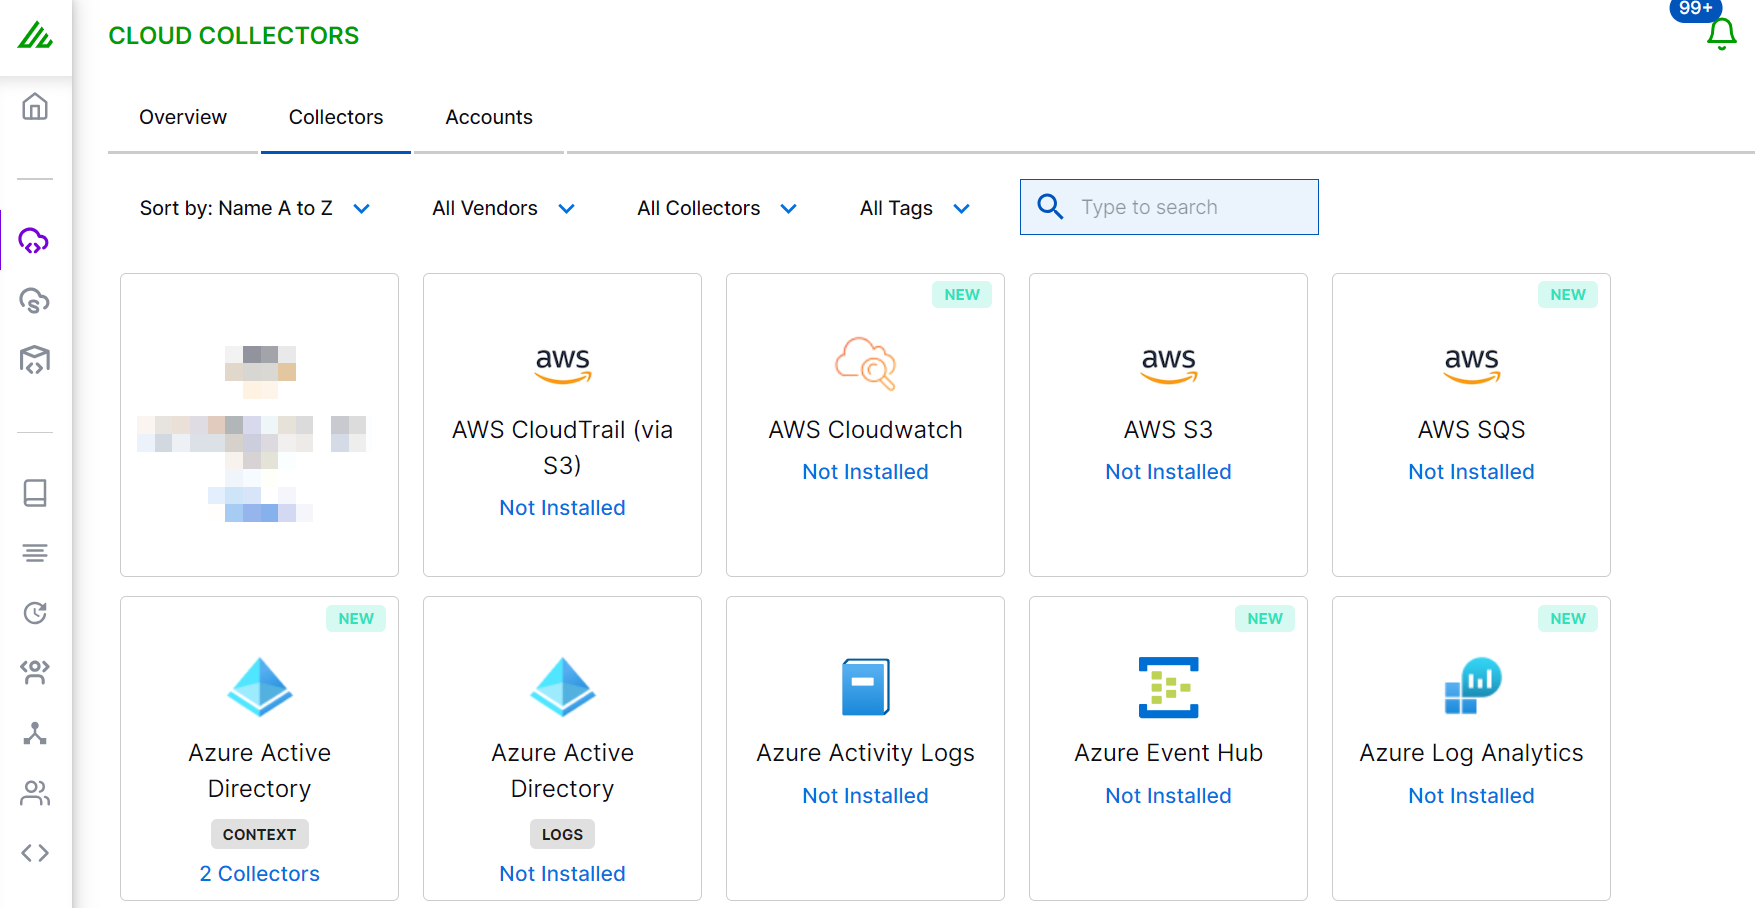Open the cloud with S sidebar icon

click(35, 301)
